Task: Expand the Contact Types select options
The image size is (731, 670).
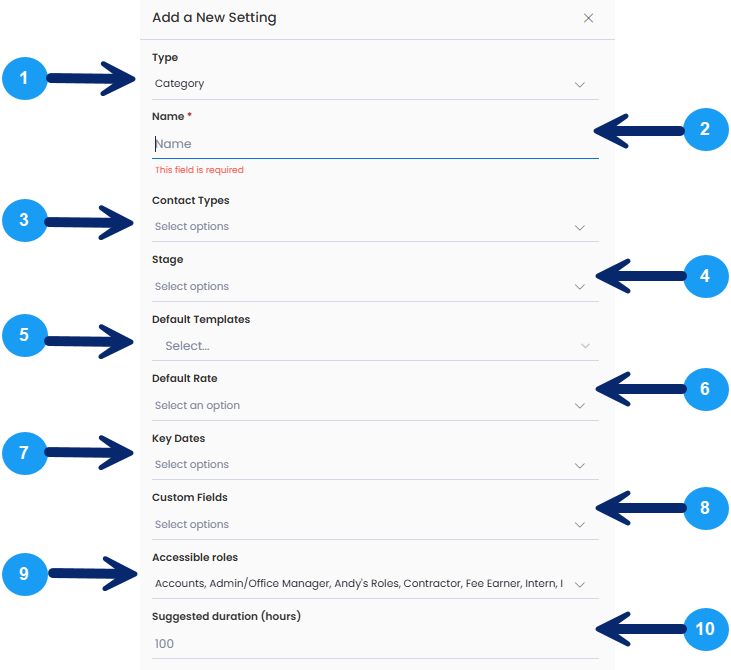Action: [375, 227]
